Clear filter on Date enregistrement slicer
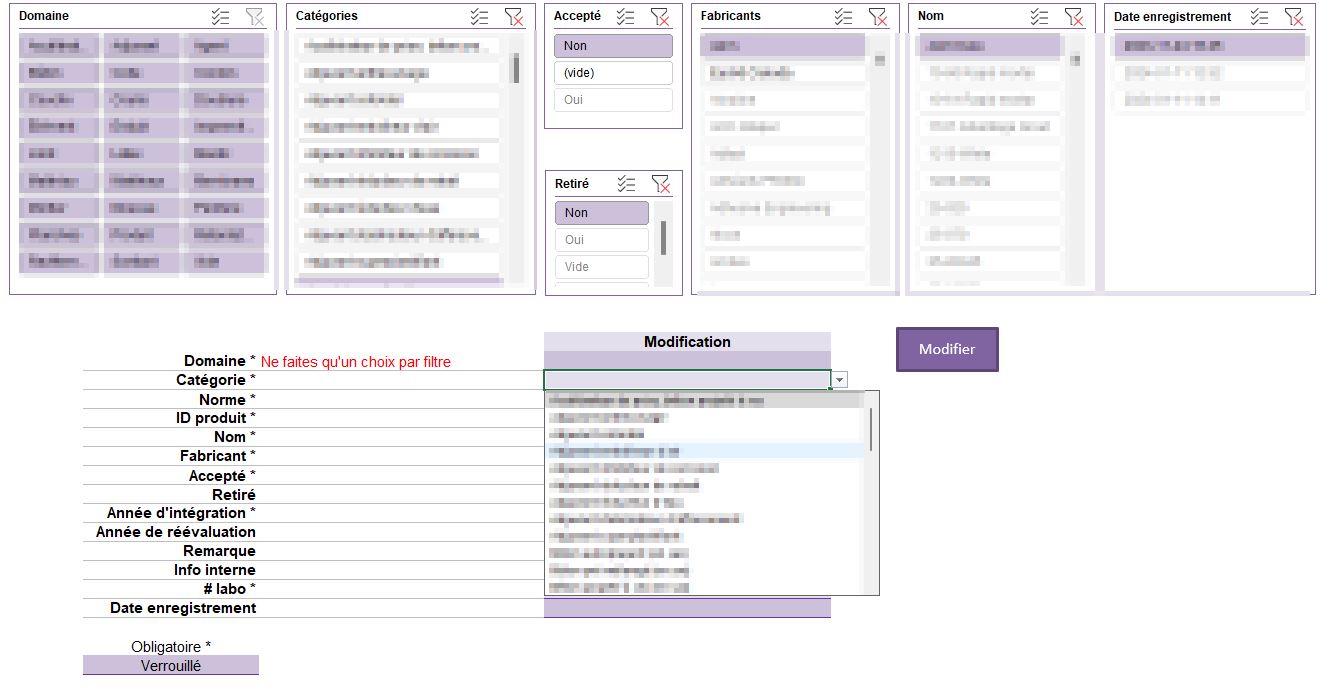This screenshot has width=1330, height=689. pyautogui.click(x=1293, y=16)
